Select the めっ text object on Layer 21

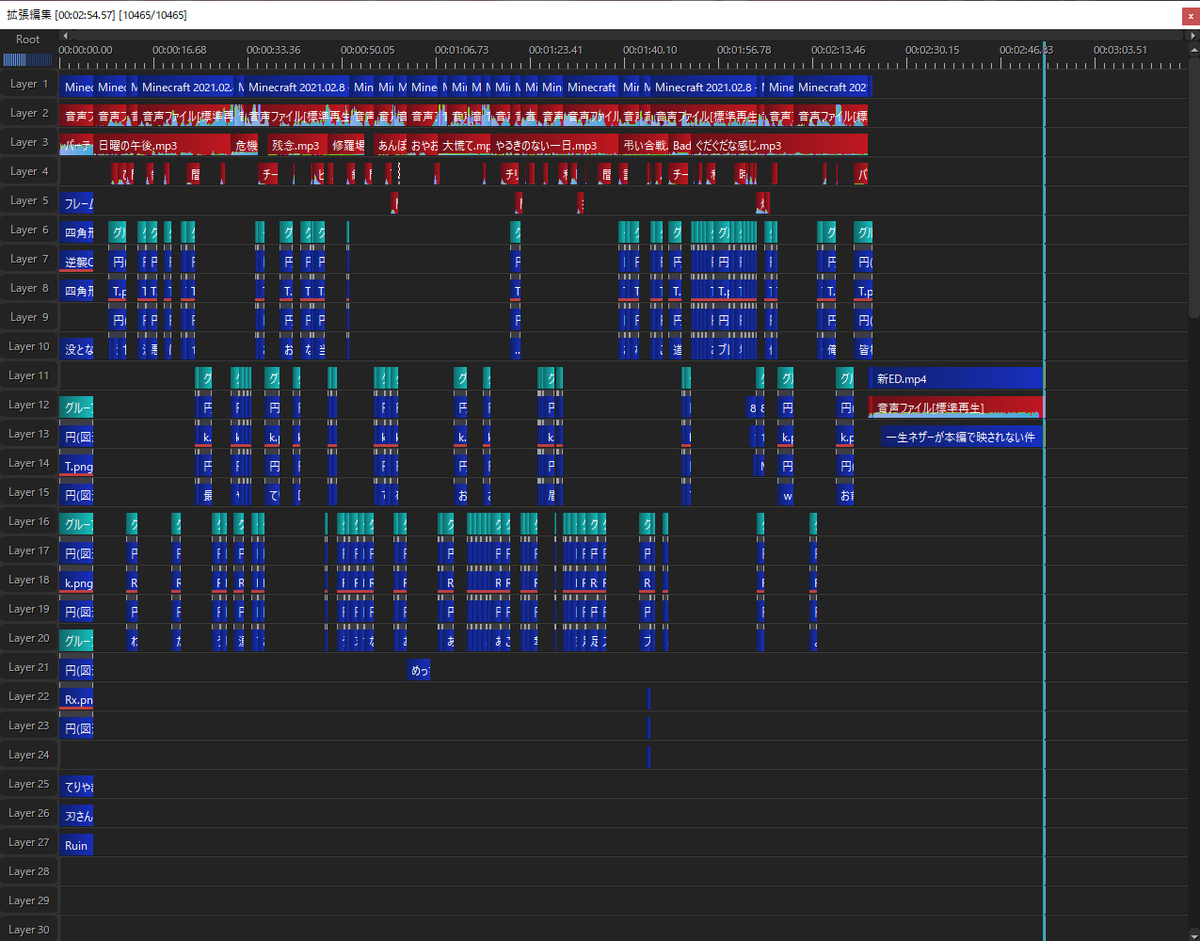[x=419, y=670]
